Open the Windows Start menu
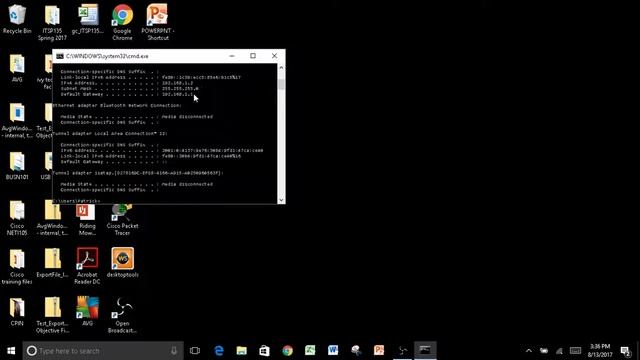Screen dimensions: 640x360 11,351
